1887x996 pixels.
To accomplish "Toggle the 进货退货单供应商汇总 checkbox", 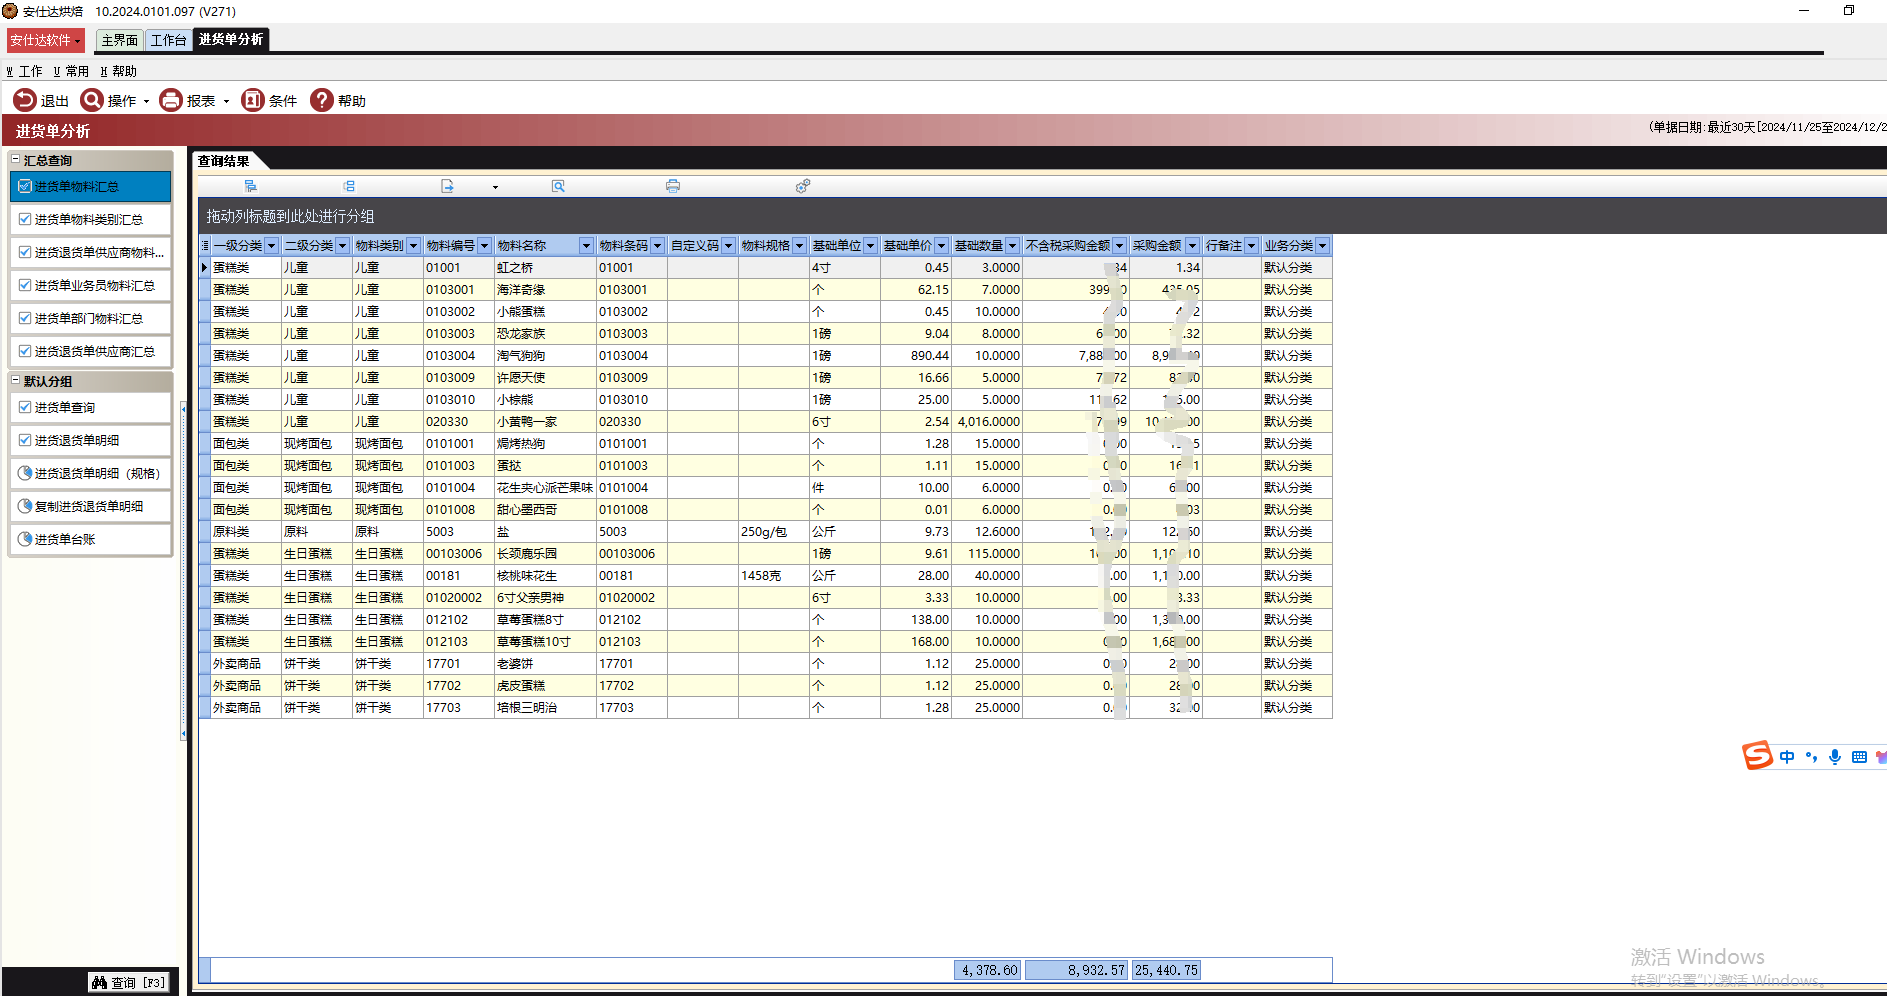I will (x=25, y=351).
